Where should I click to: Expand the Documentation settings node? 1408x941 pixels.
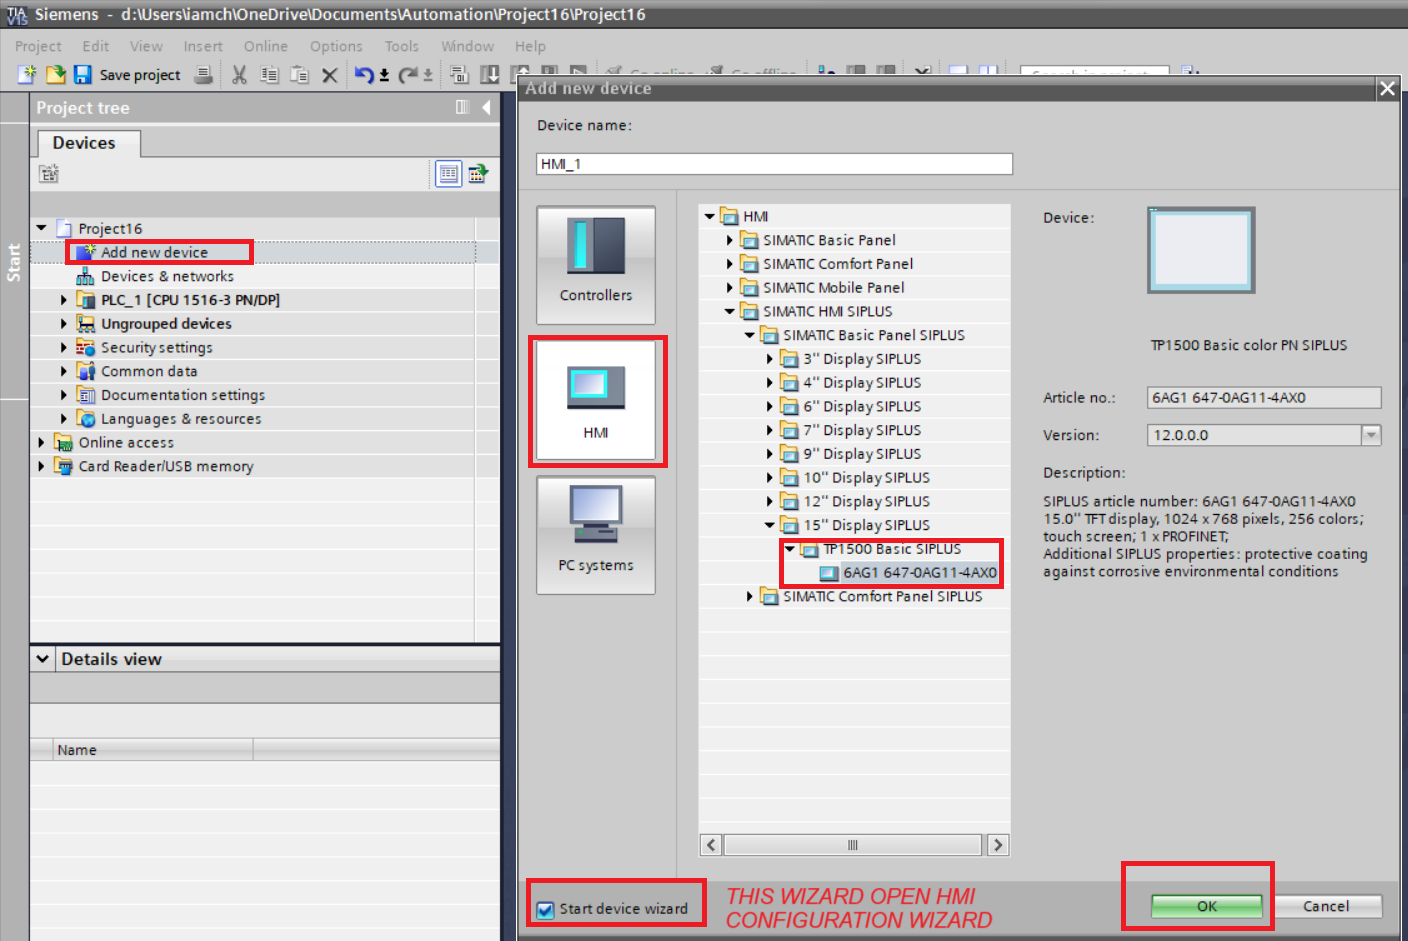click(64, 395)
